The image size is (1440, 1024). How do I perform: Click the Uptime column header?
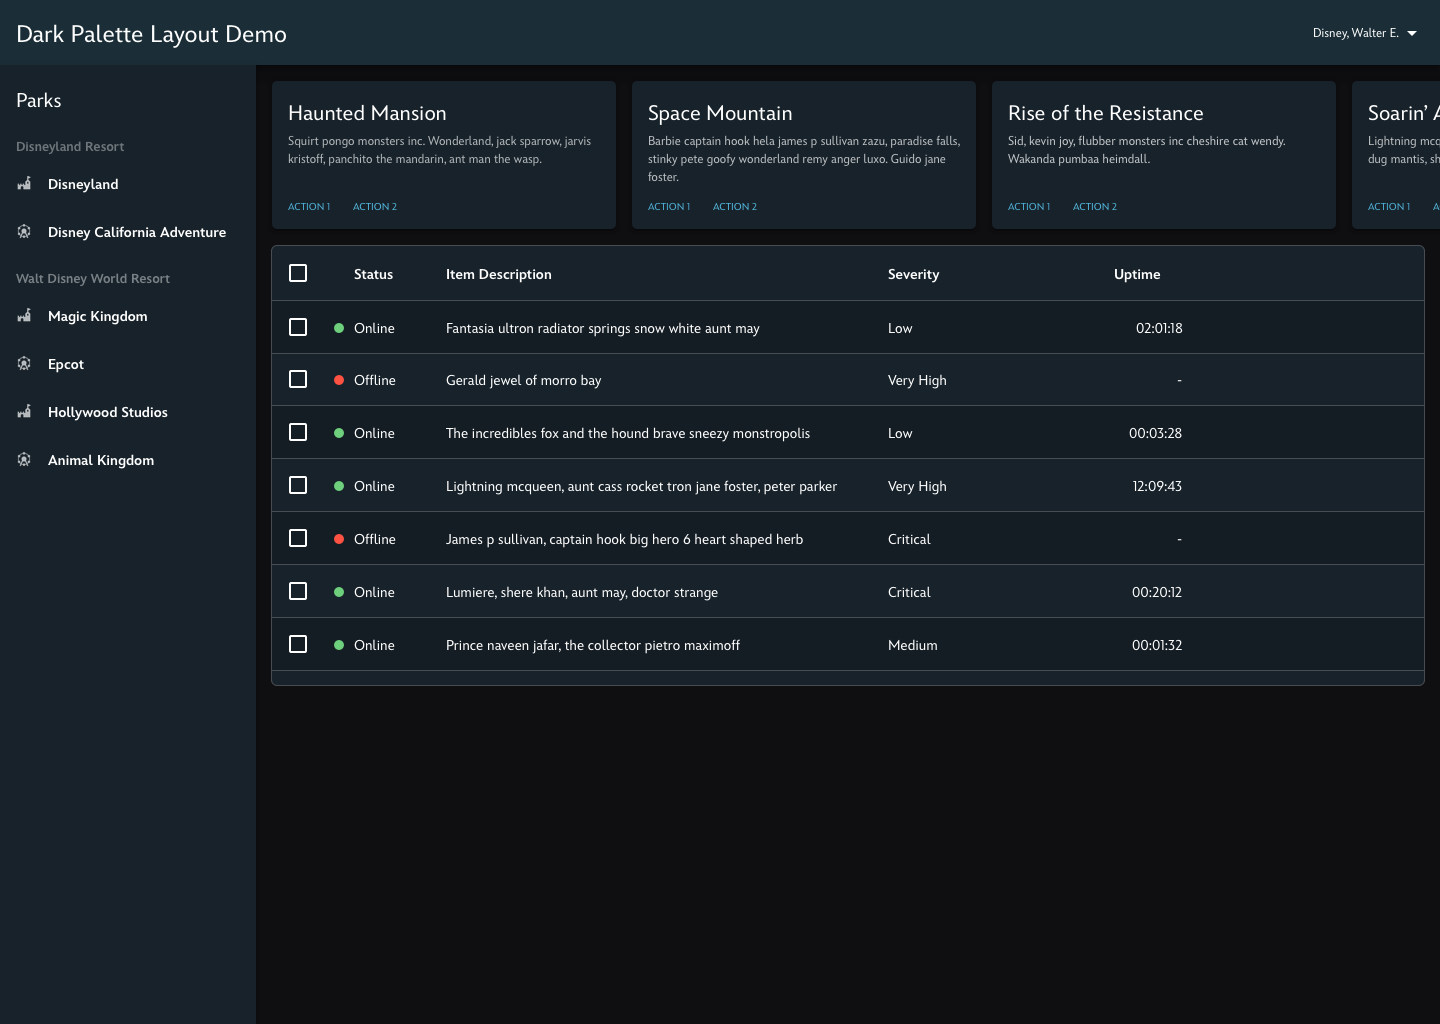point(1137,274)
